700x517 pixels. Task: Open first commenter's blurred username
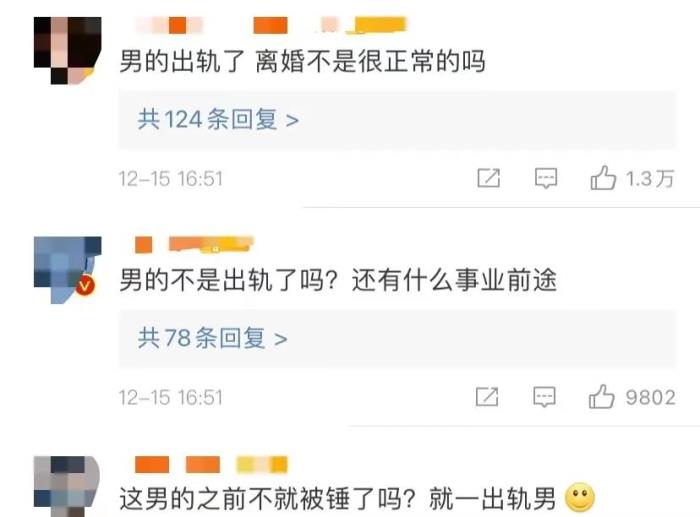[x=271, y=25]
